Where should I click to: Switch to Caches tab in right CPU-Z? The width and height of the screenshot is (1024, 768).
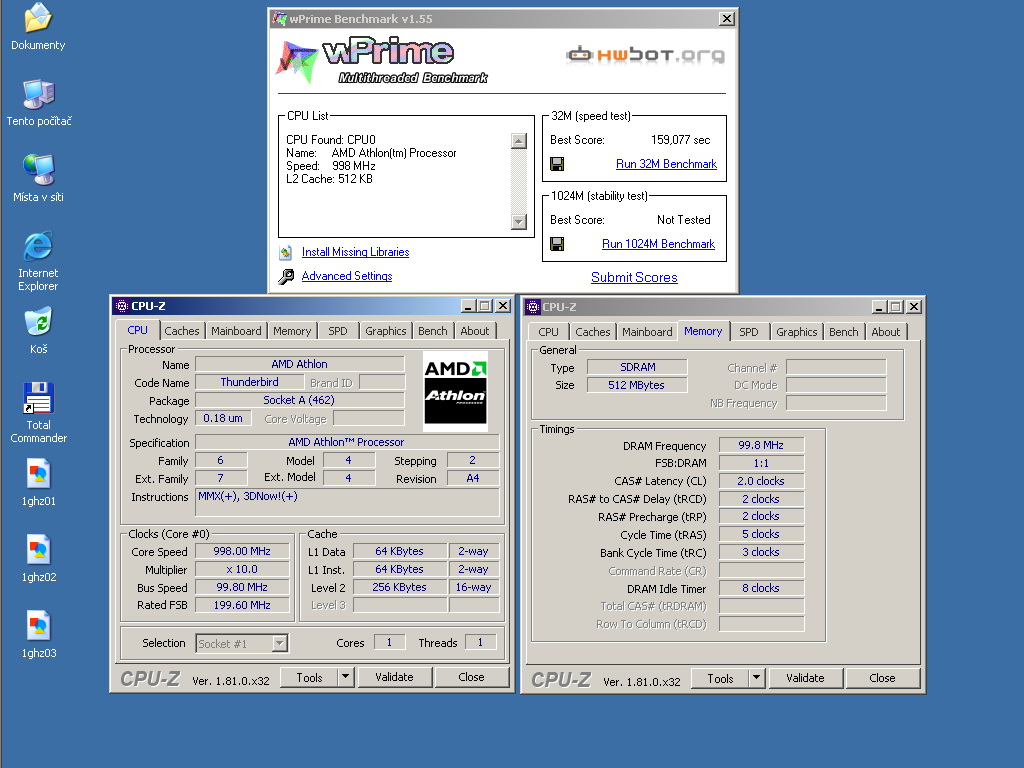(592, 332)
